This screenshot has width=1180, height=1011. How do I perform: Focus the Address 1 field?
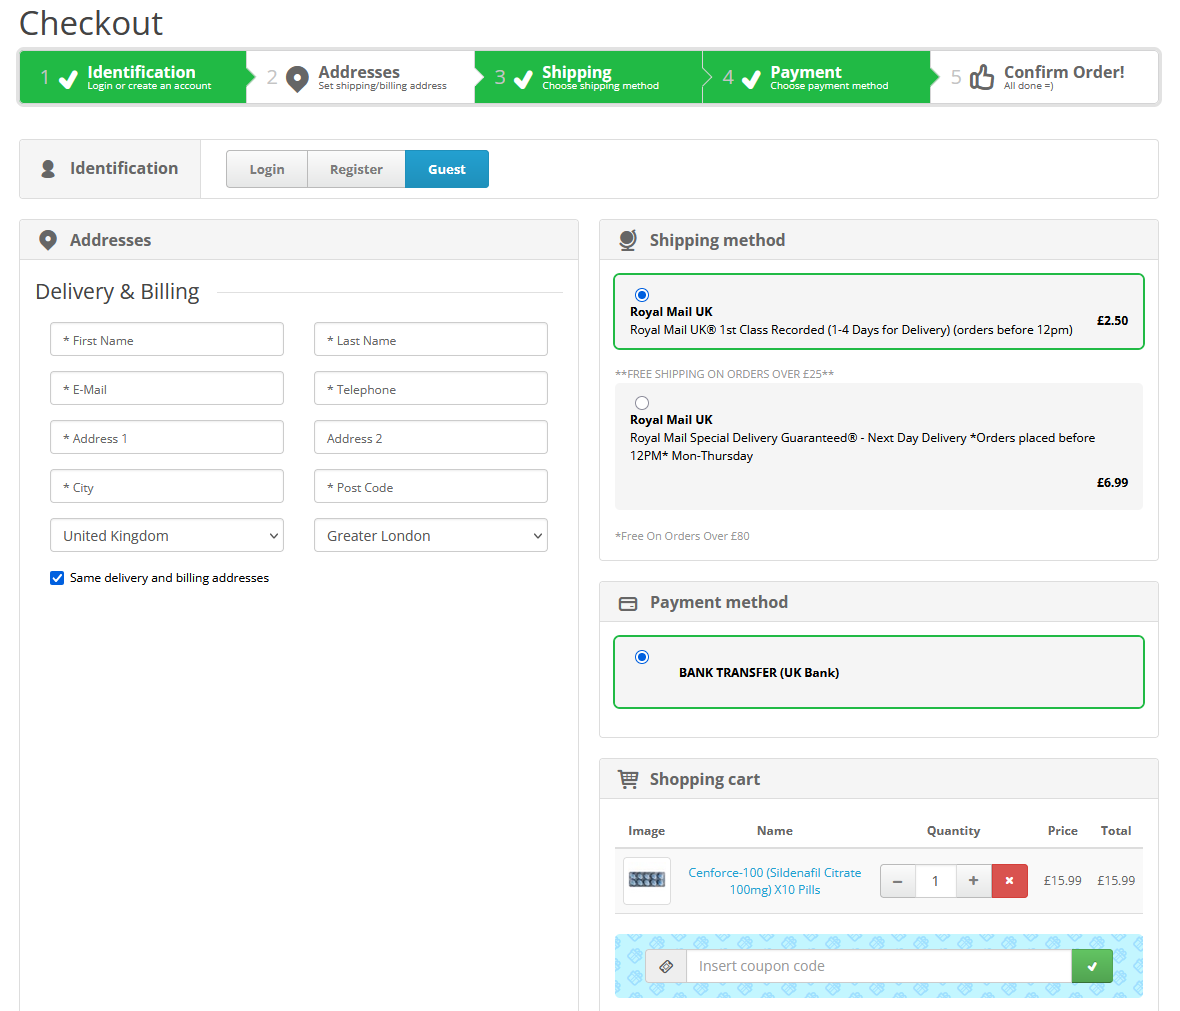point(167,437)
